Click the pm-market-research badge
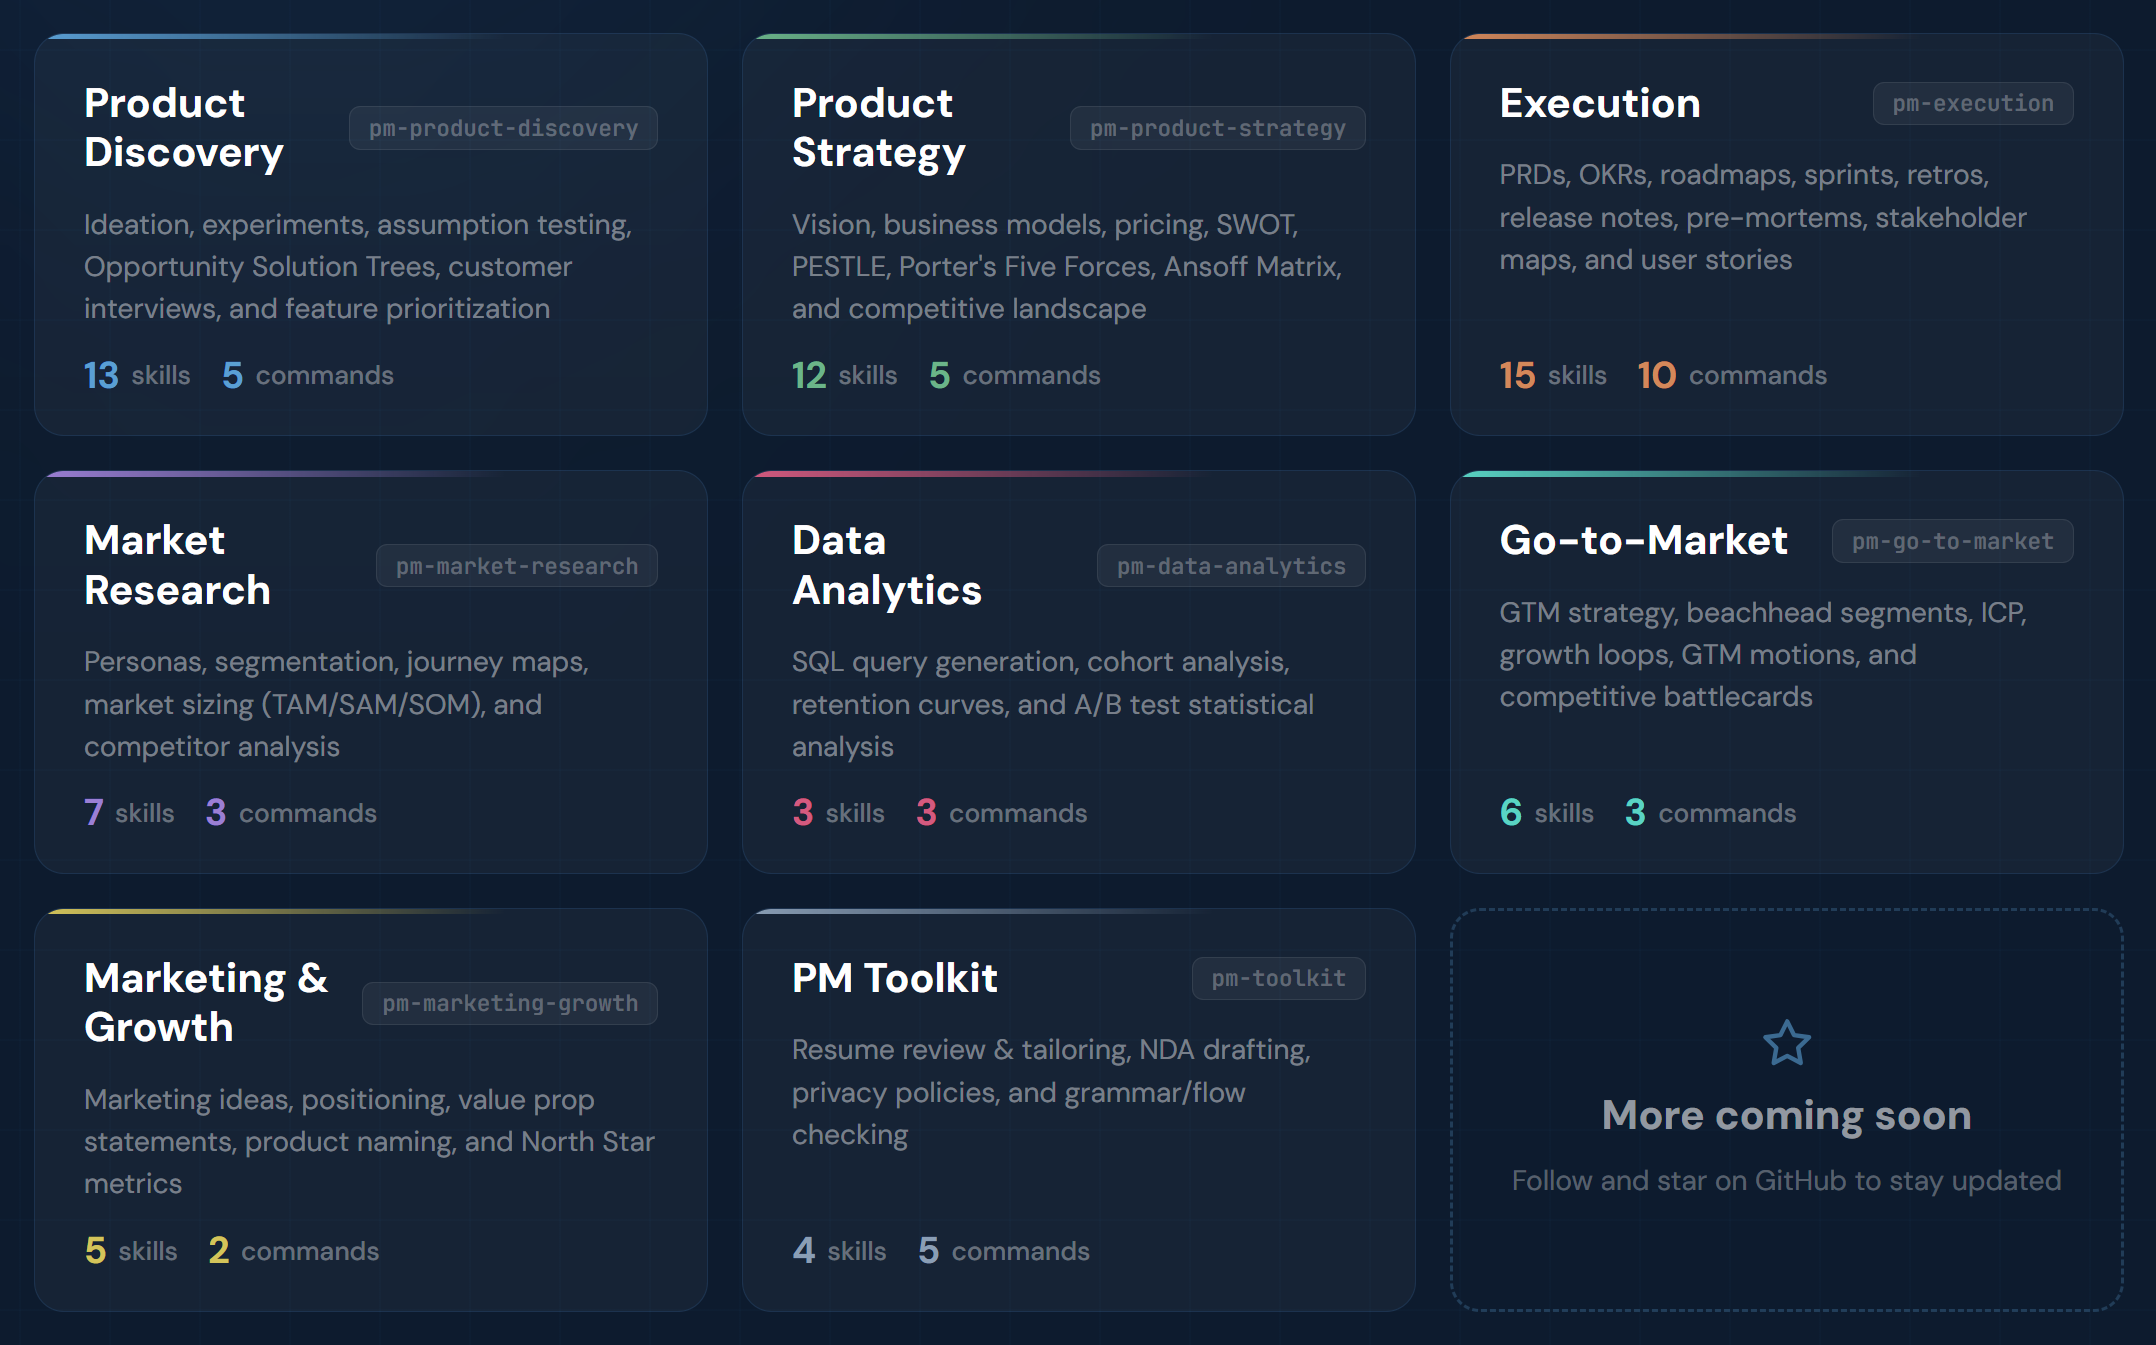 tap(516, 565)
